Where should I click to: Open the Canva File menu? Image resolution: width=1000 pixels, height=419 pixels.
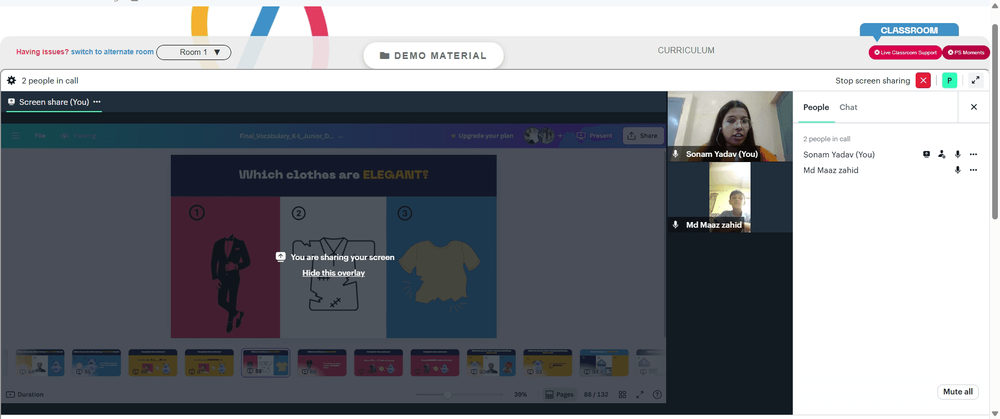tap(40, 136)
